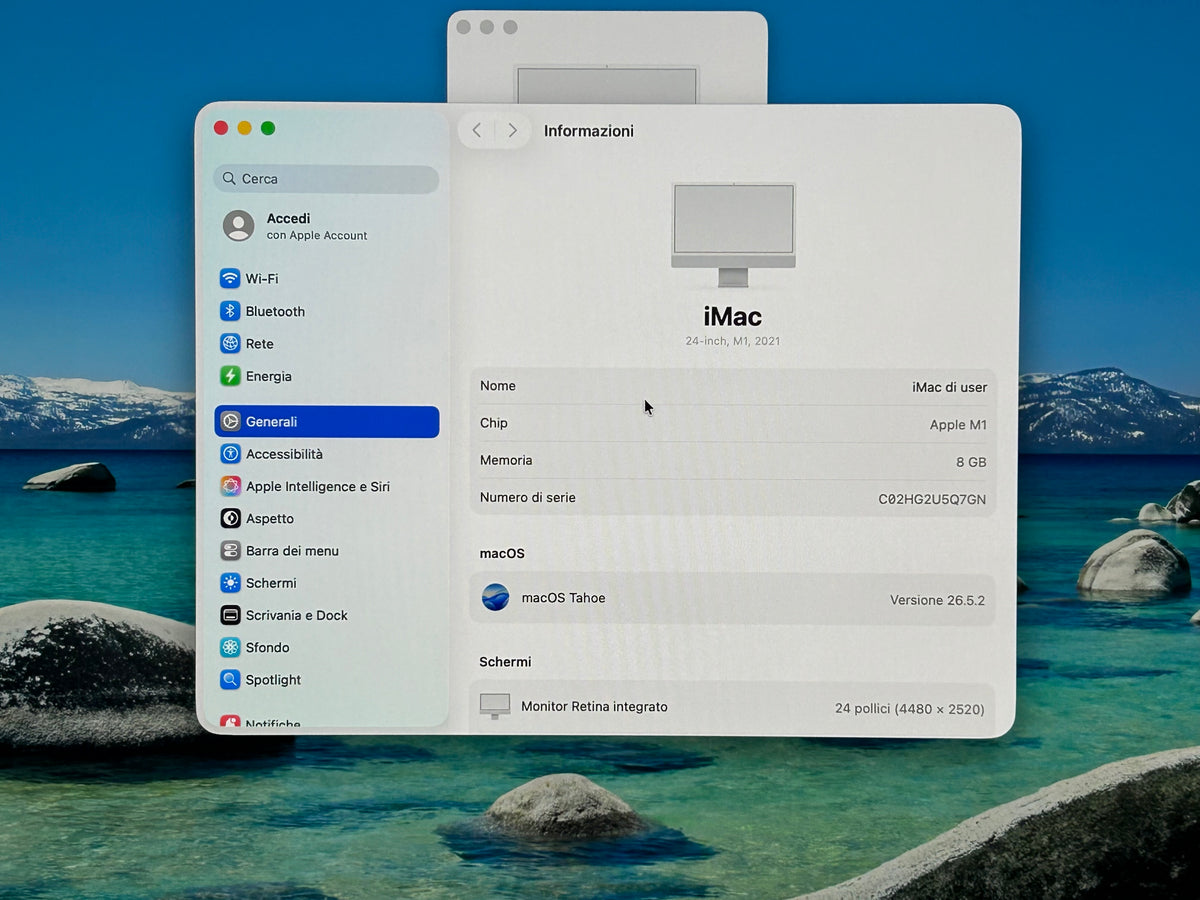The height and width of the screenshot is (900, 1200).
Task: Select the Schermi sun icon in sidebar
Action: coord(230,583)
